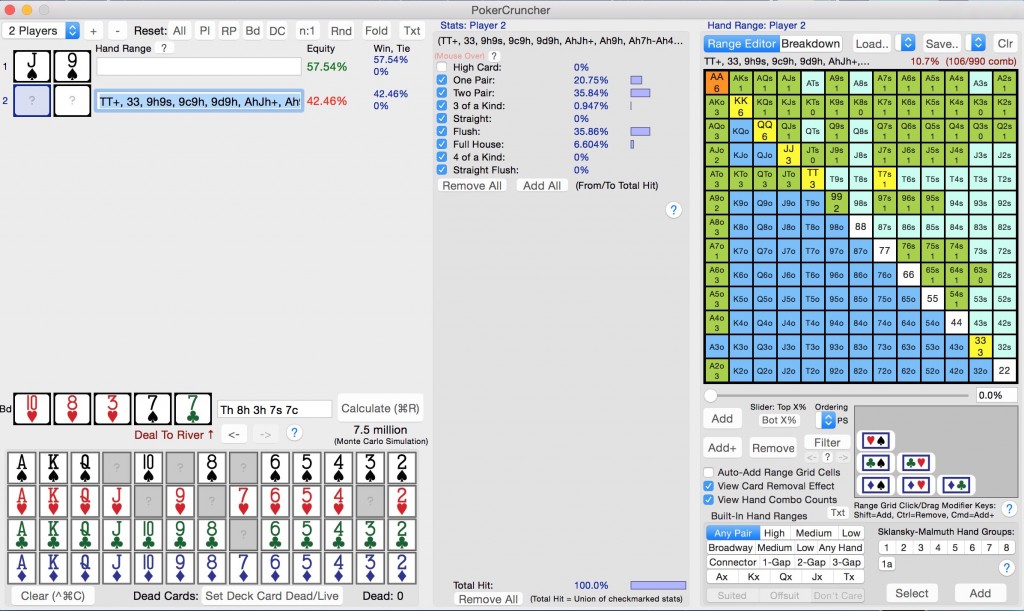The image size is (1024, 611).
Task: Click the Clr button in the range panel
Action: (1005, 44)
